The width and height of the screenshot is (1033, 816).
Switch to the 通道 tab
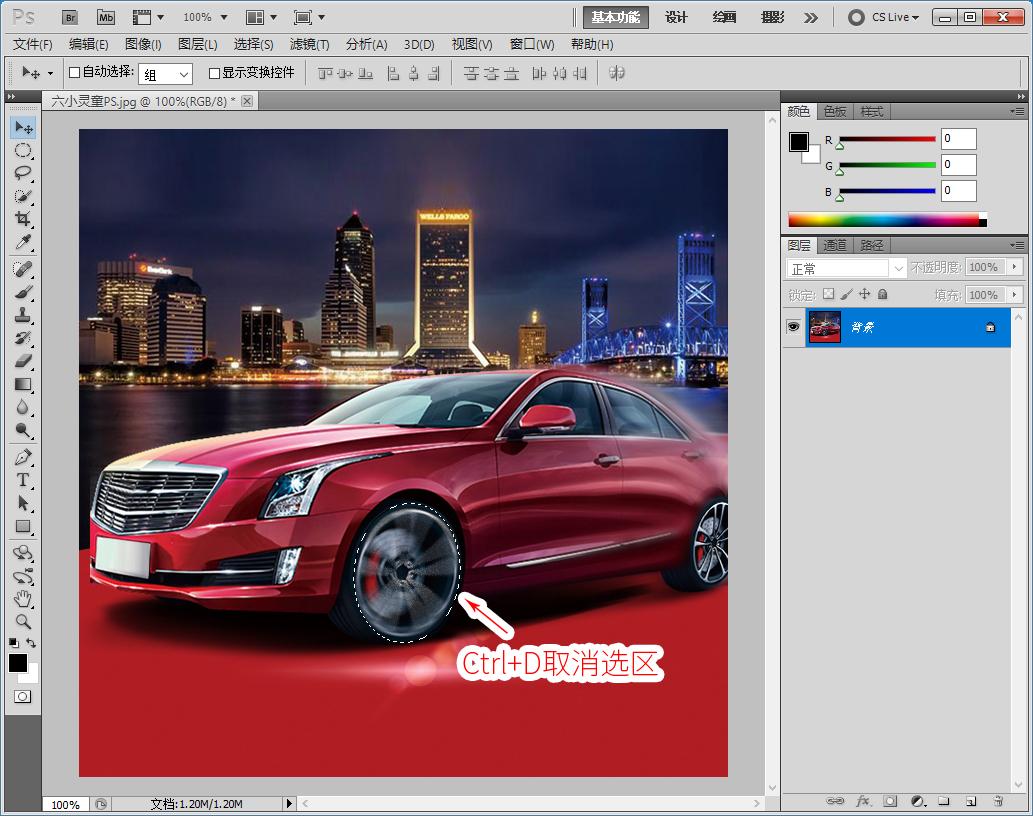coord(835,245)
